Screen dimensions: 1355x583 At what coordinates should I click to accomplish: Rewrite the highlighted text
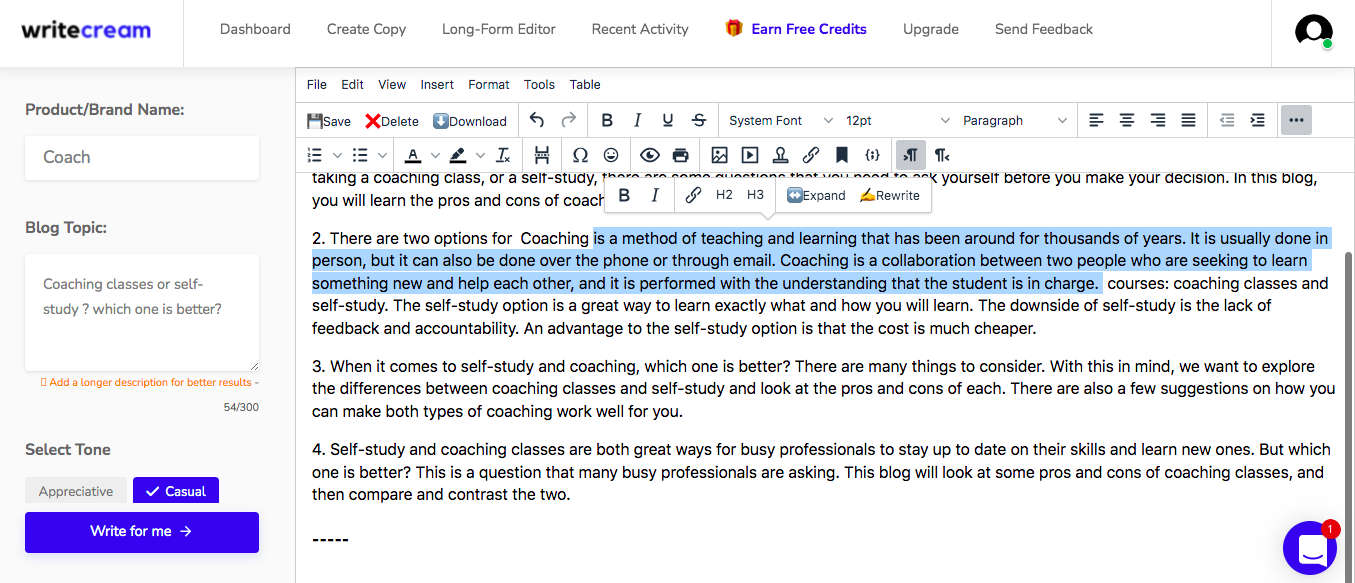click(x=889, y=195)
